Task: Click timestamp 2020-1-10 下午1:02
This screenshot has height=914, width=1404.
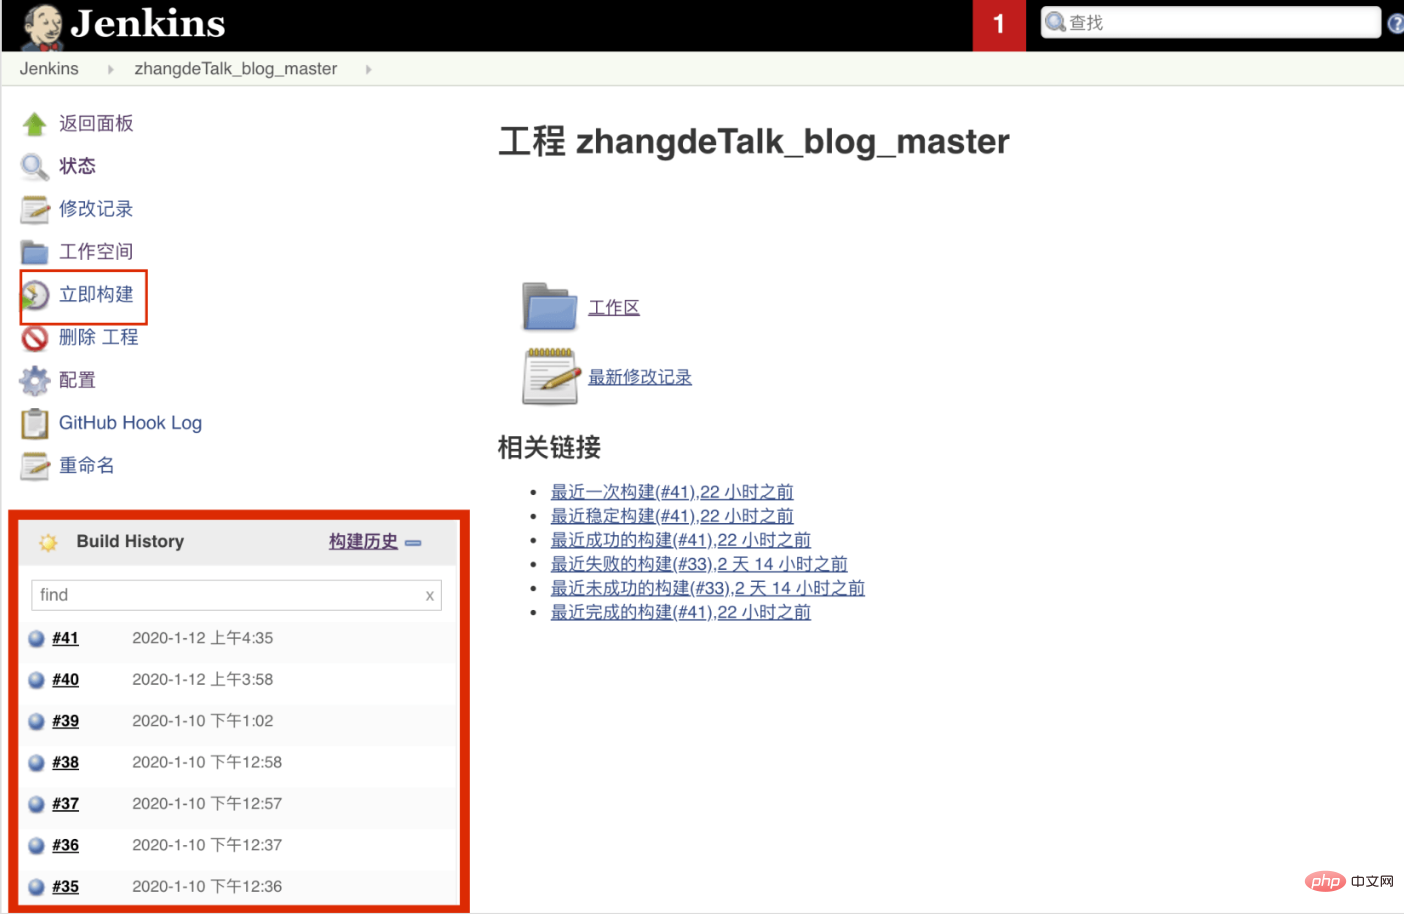Action: click(x=203, y=721)
